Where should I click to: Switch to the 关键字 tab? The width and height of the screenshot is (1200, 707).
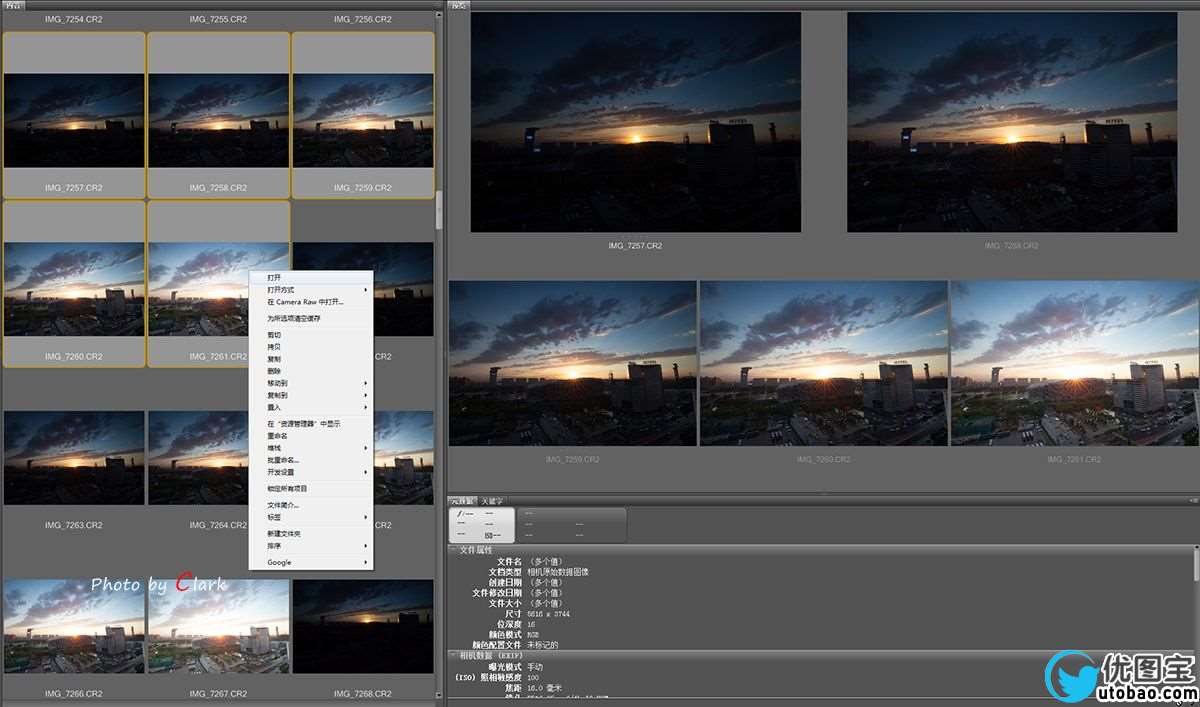(494, 500)
